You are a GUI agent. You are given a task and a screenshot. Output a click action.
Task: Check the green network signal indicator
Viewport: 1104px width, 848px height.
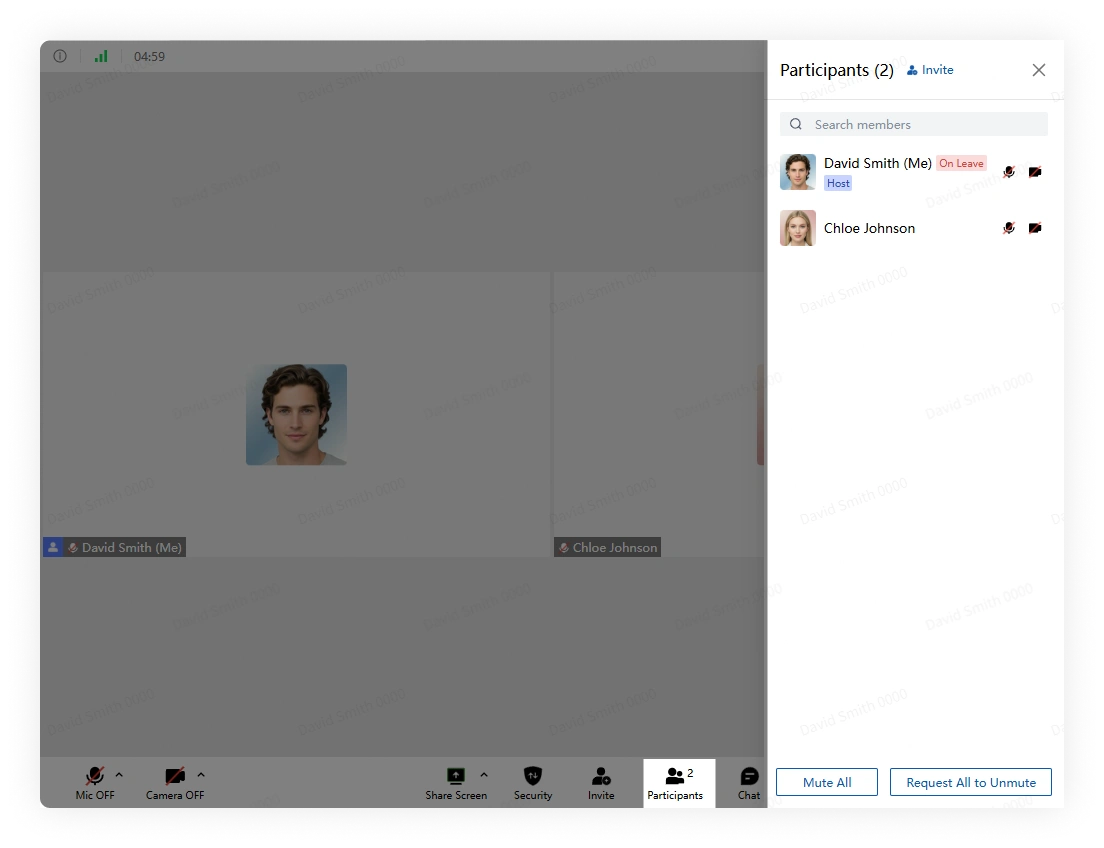[x=101, y=56]
